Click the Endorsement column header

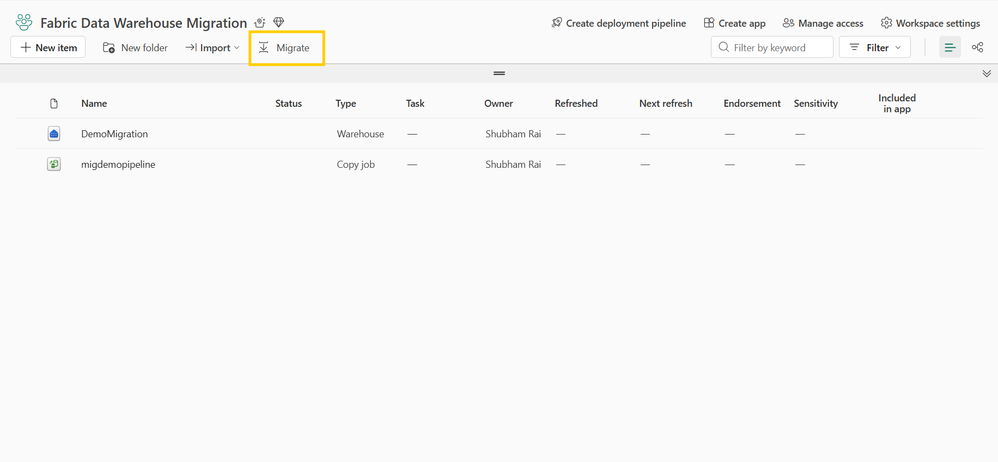752,103
